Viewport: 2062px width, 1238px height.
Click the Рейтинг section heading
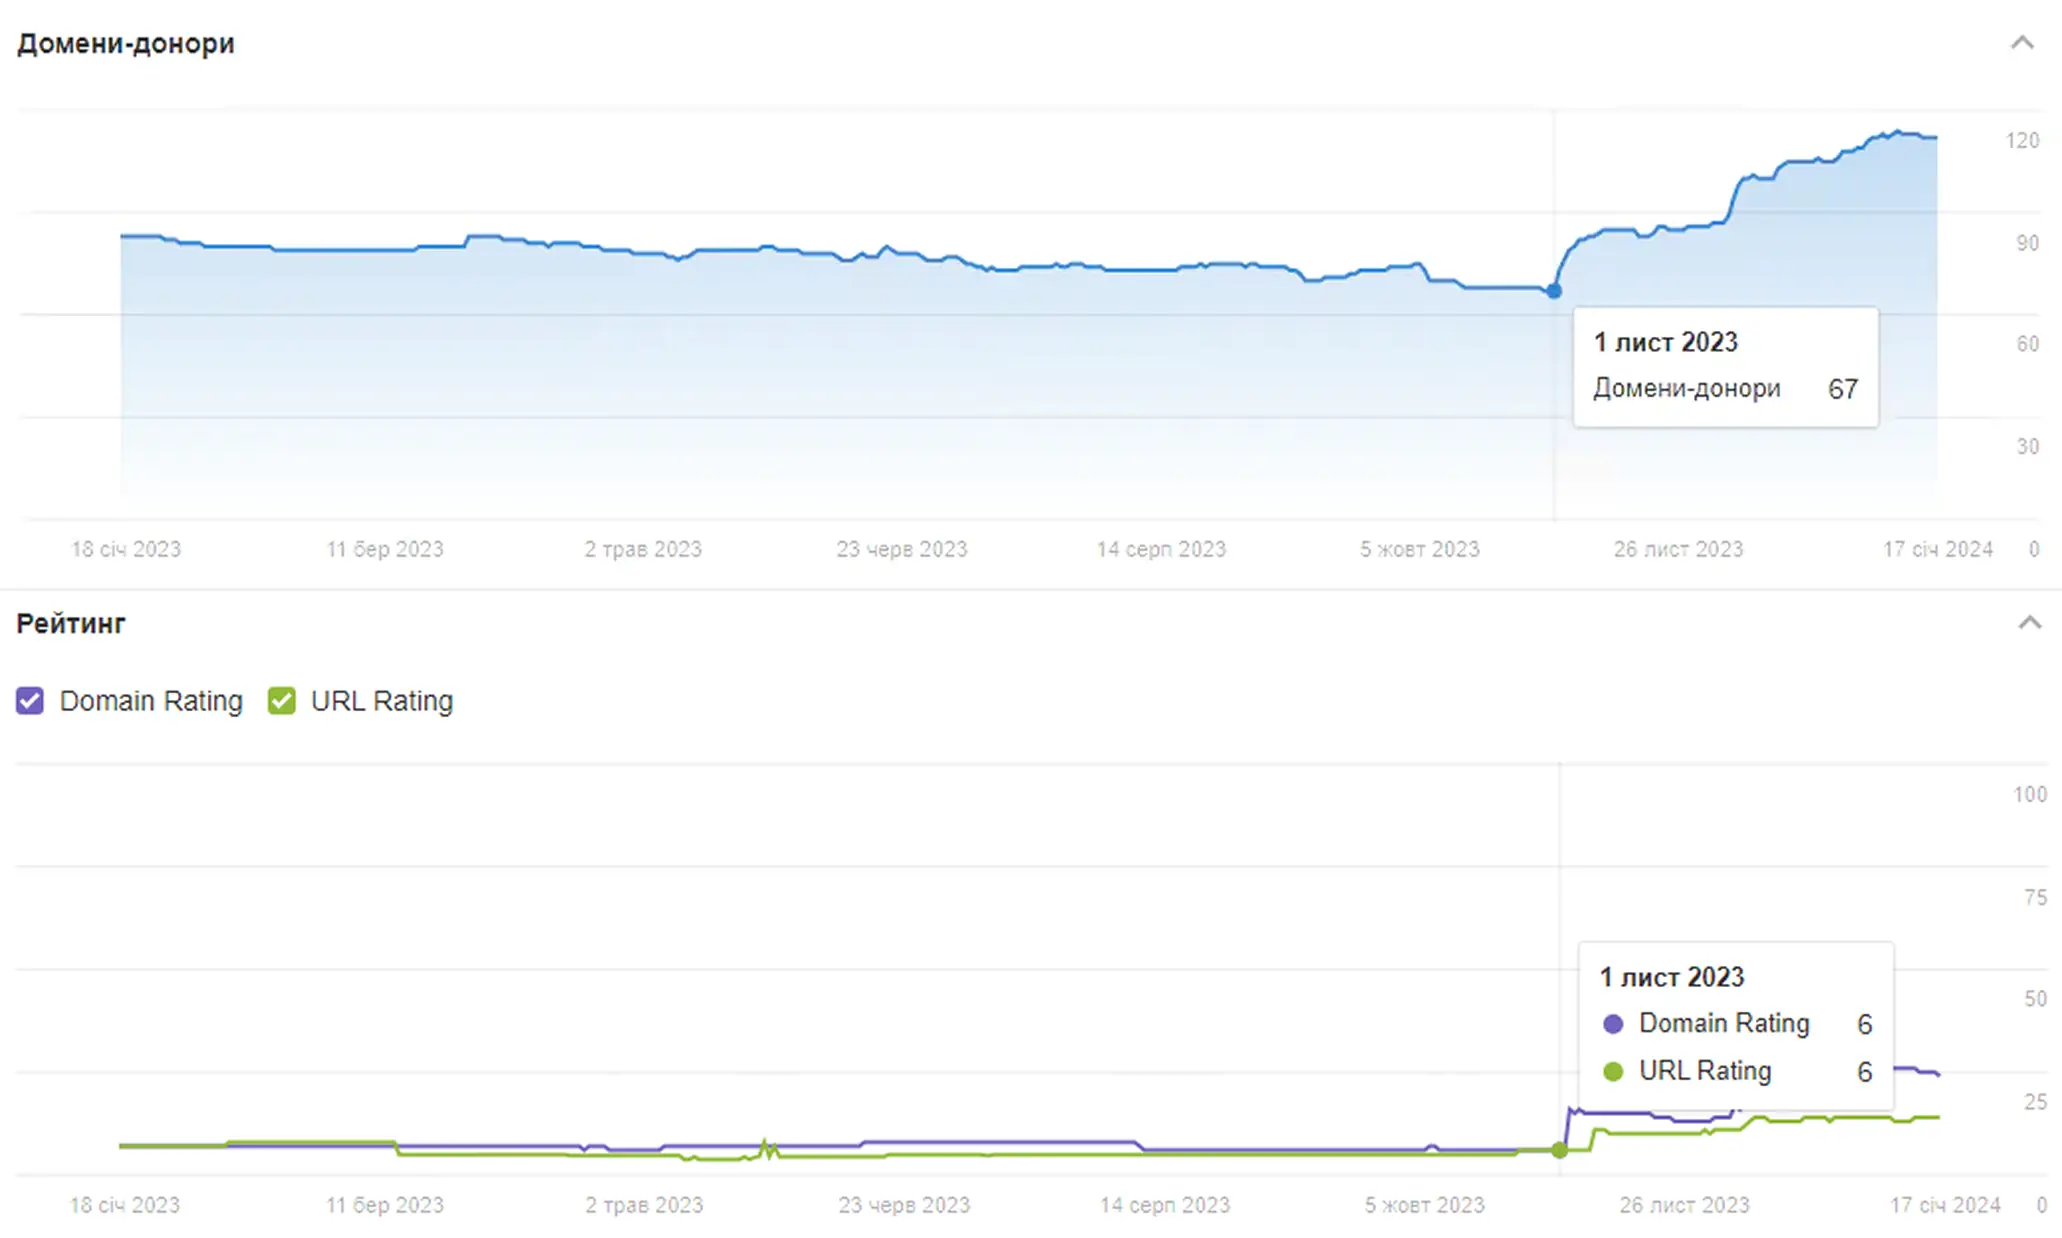(x=71, y=623)
